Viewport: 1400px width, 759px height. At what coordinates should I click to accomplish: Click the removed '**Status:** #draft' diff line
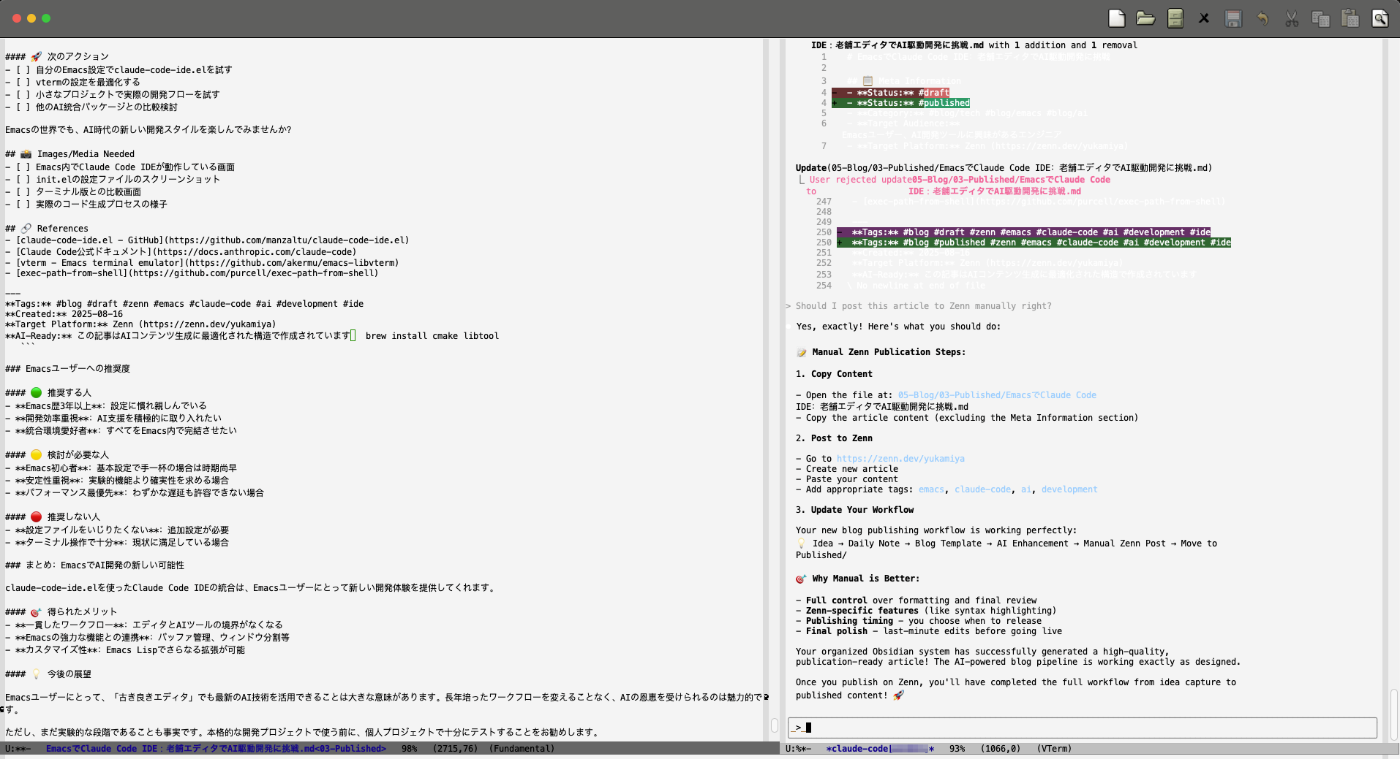point(893,92)
